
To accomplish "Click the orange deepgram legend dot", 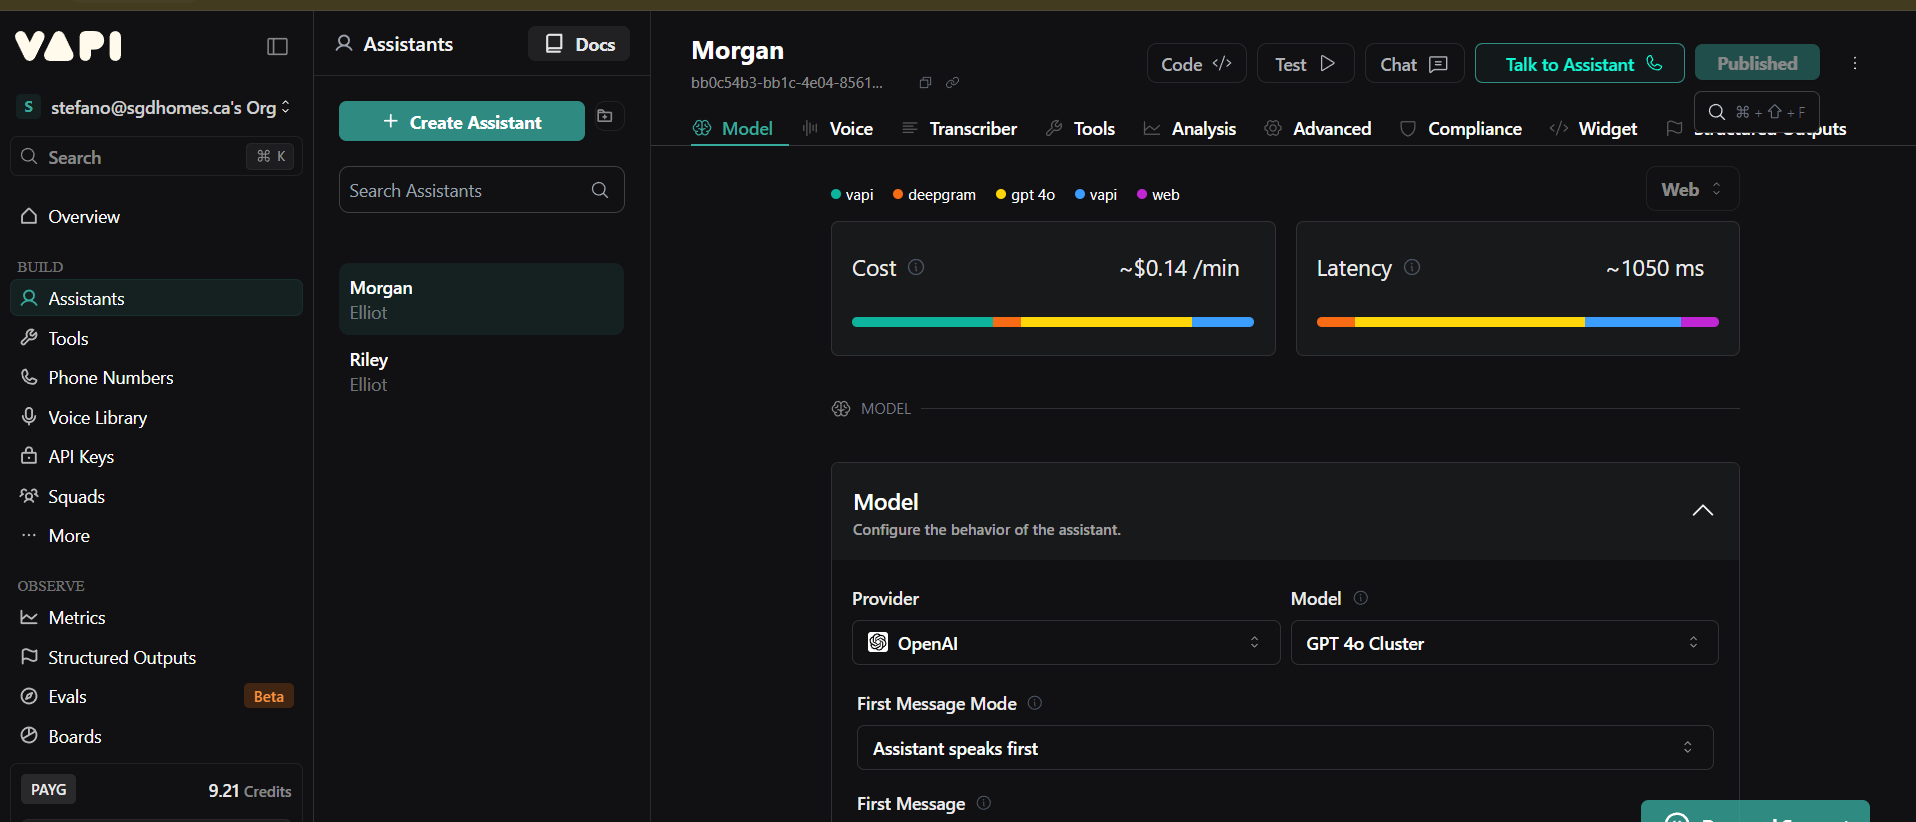I will pyautogui.click(x=898, y=194).
